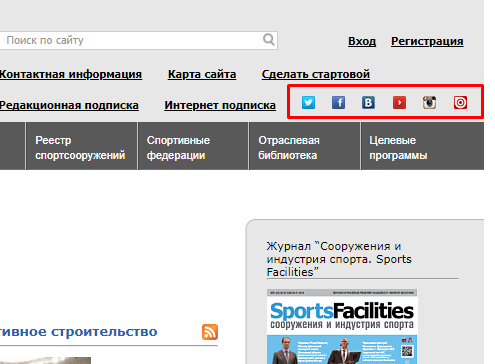Open the Twitter social icon
The image size is (495, 364).
pos(308,102)
